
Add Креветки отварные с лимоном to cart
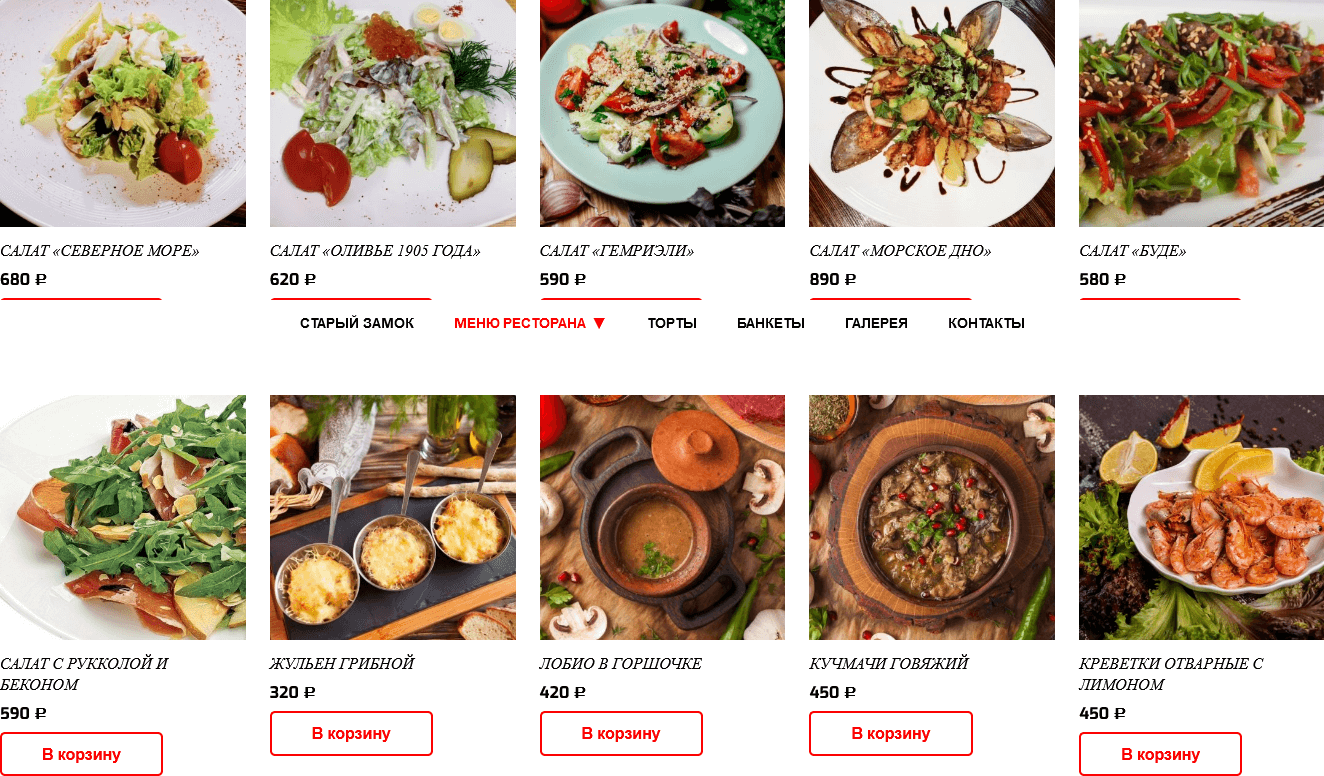click(x=1160, y=754)
